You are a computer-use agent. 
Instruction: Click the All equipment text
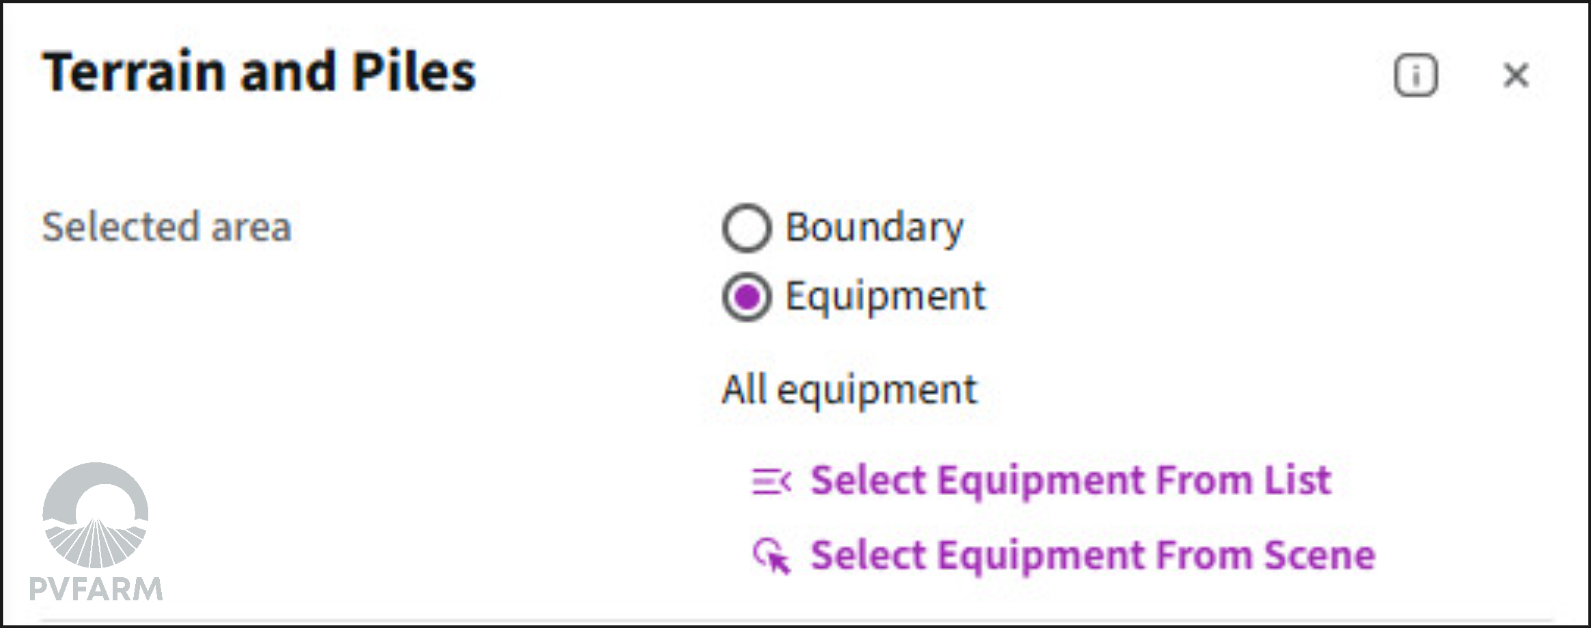[x=849, y=390]
